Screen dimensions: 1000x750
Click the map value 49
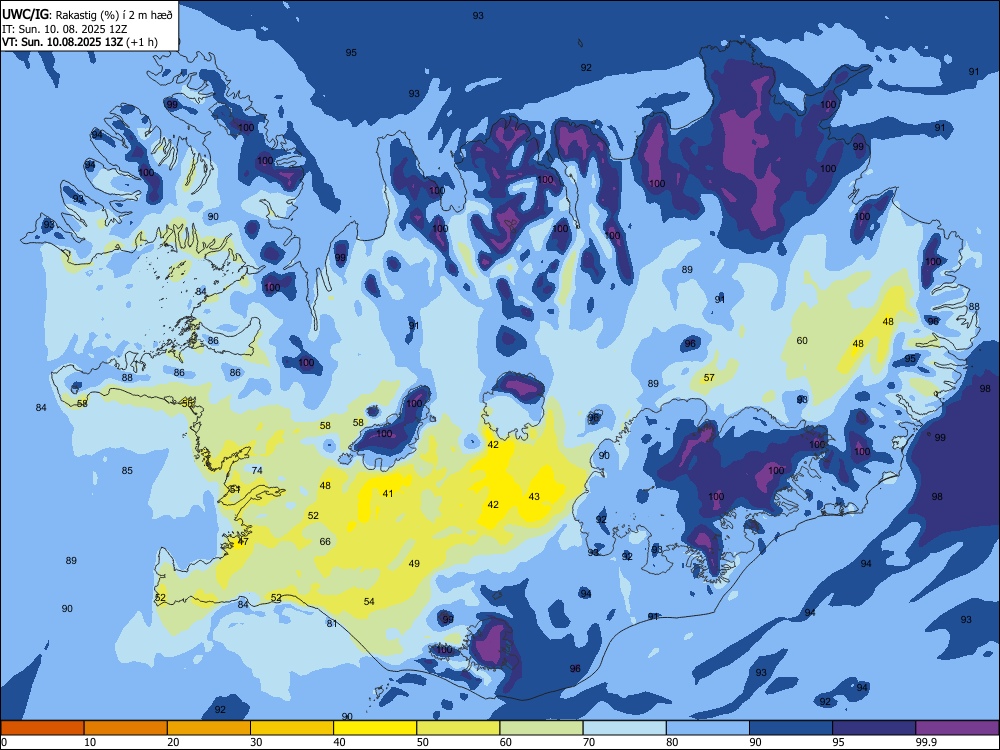point(414,563)
